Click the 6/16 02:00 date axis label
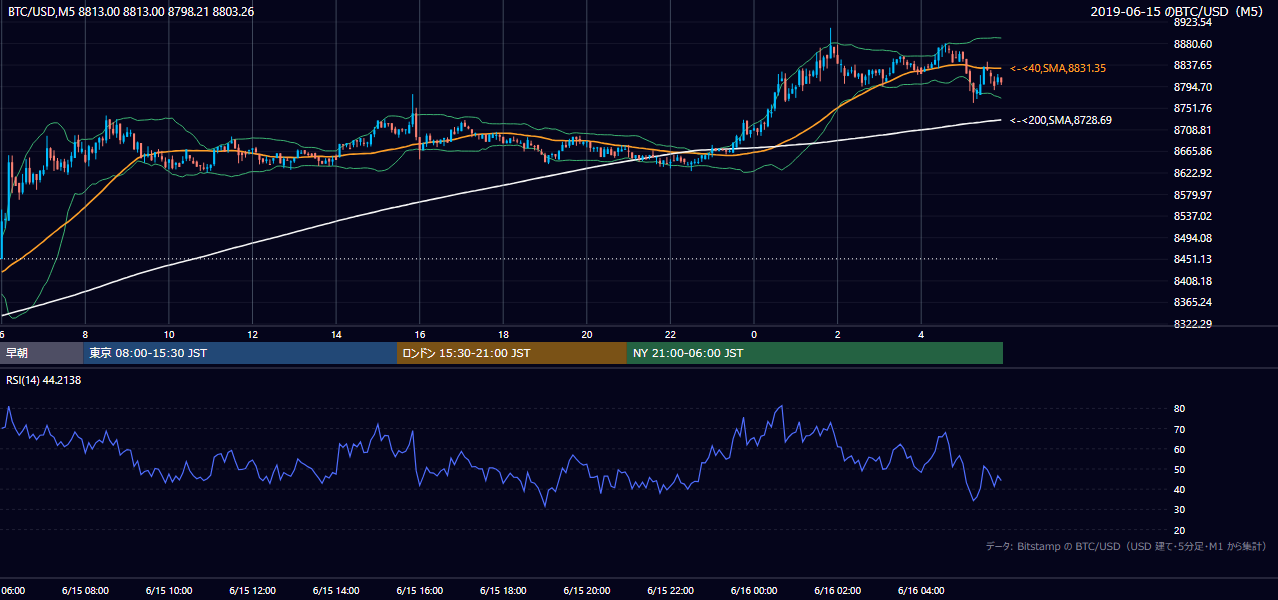The width and height of the screenshot is (1278, 600). (x=837, y=591)
